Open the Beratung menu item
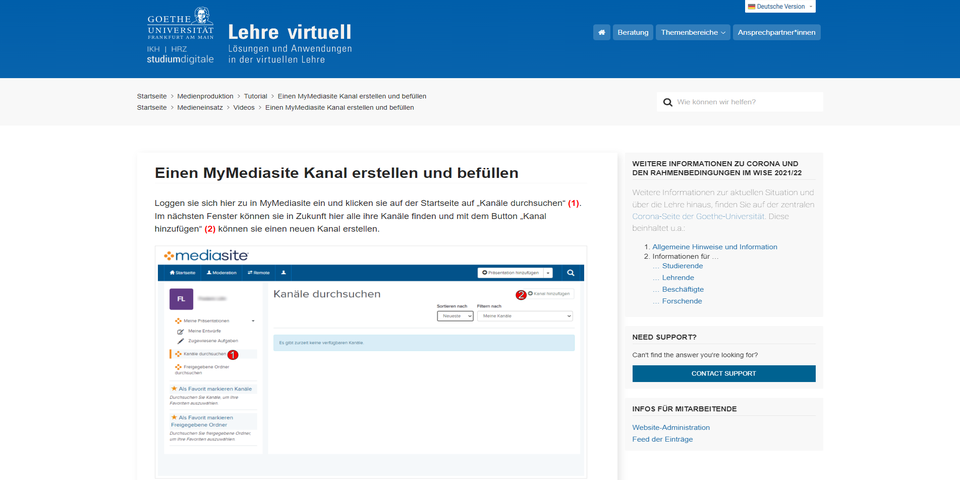Screen dimensions: 960x480 (633, 32)
